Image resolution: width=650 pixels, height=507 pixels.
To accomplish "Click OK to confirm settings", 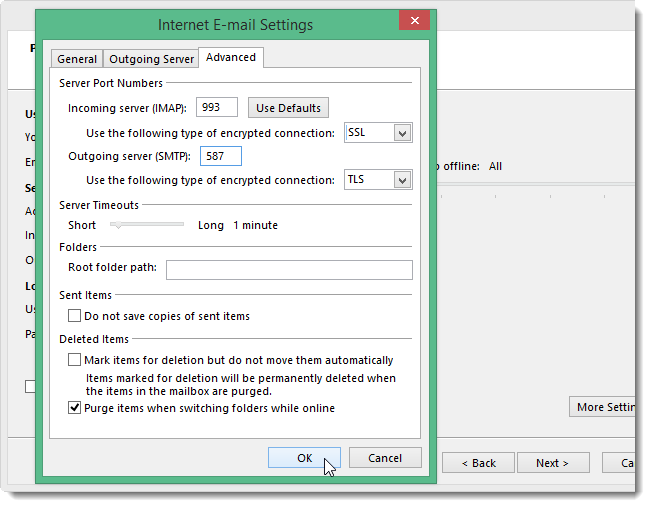I will click(x=304, y=458).
